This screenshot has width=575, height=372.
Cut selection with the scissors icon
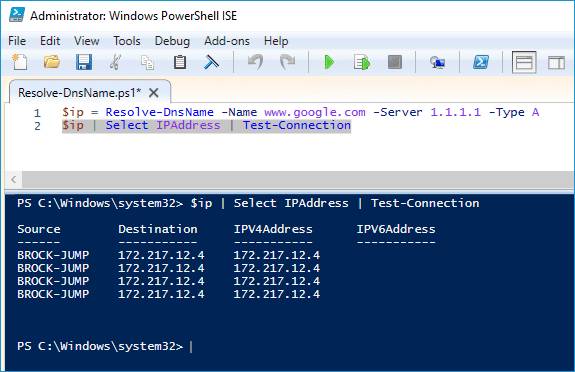point(116,62)
